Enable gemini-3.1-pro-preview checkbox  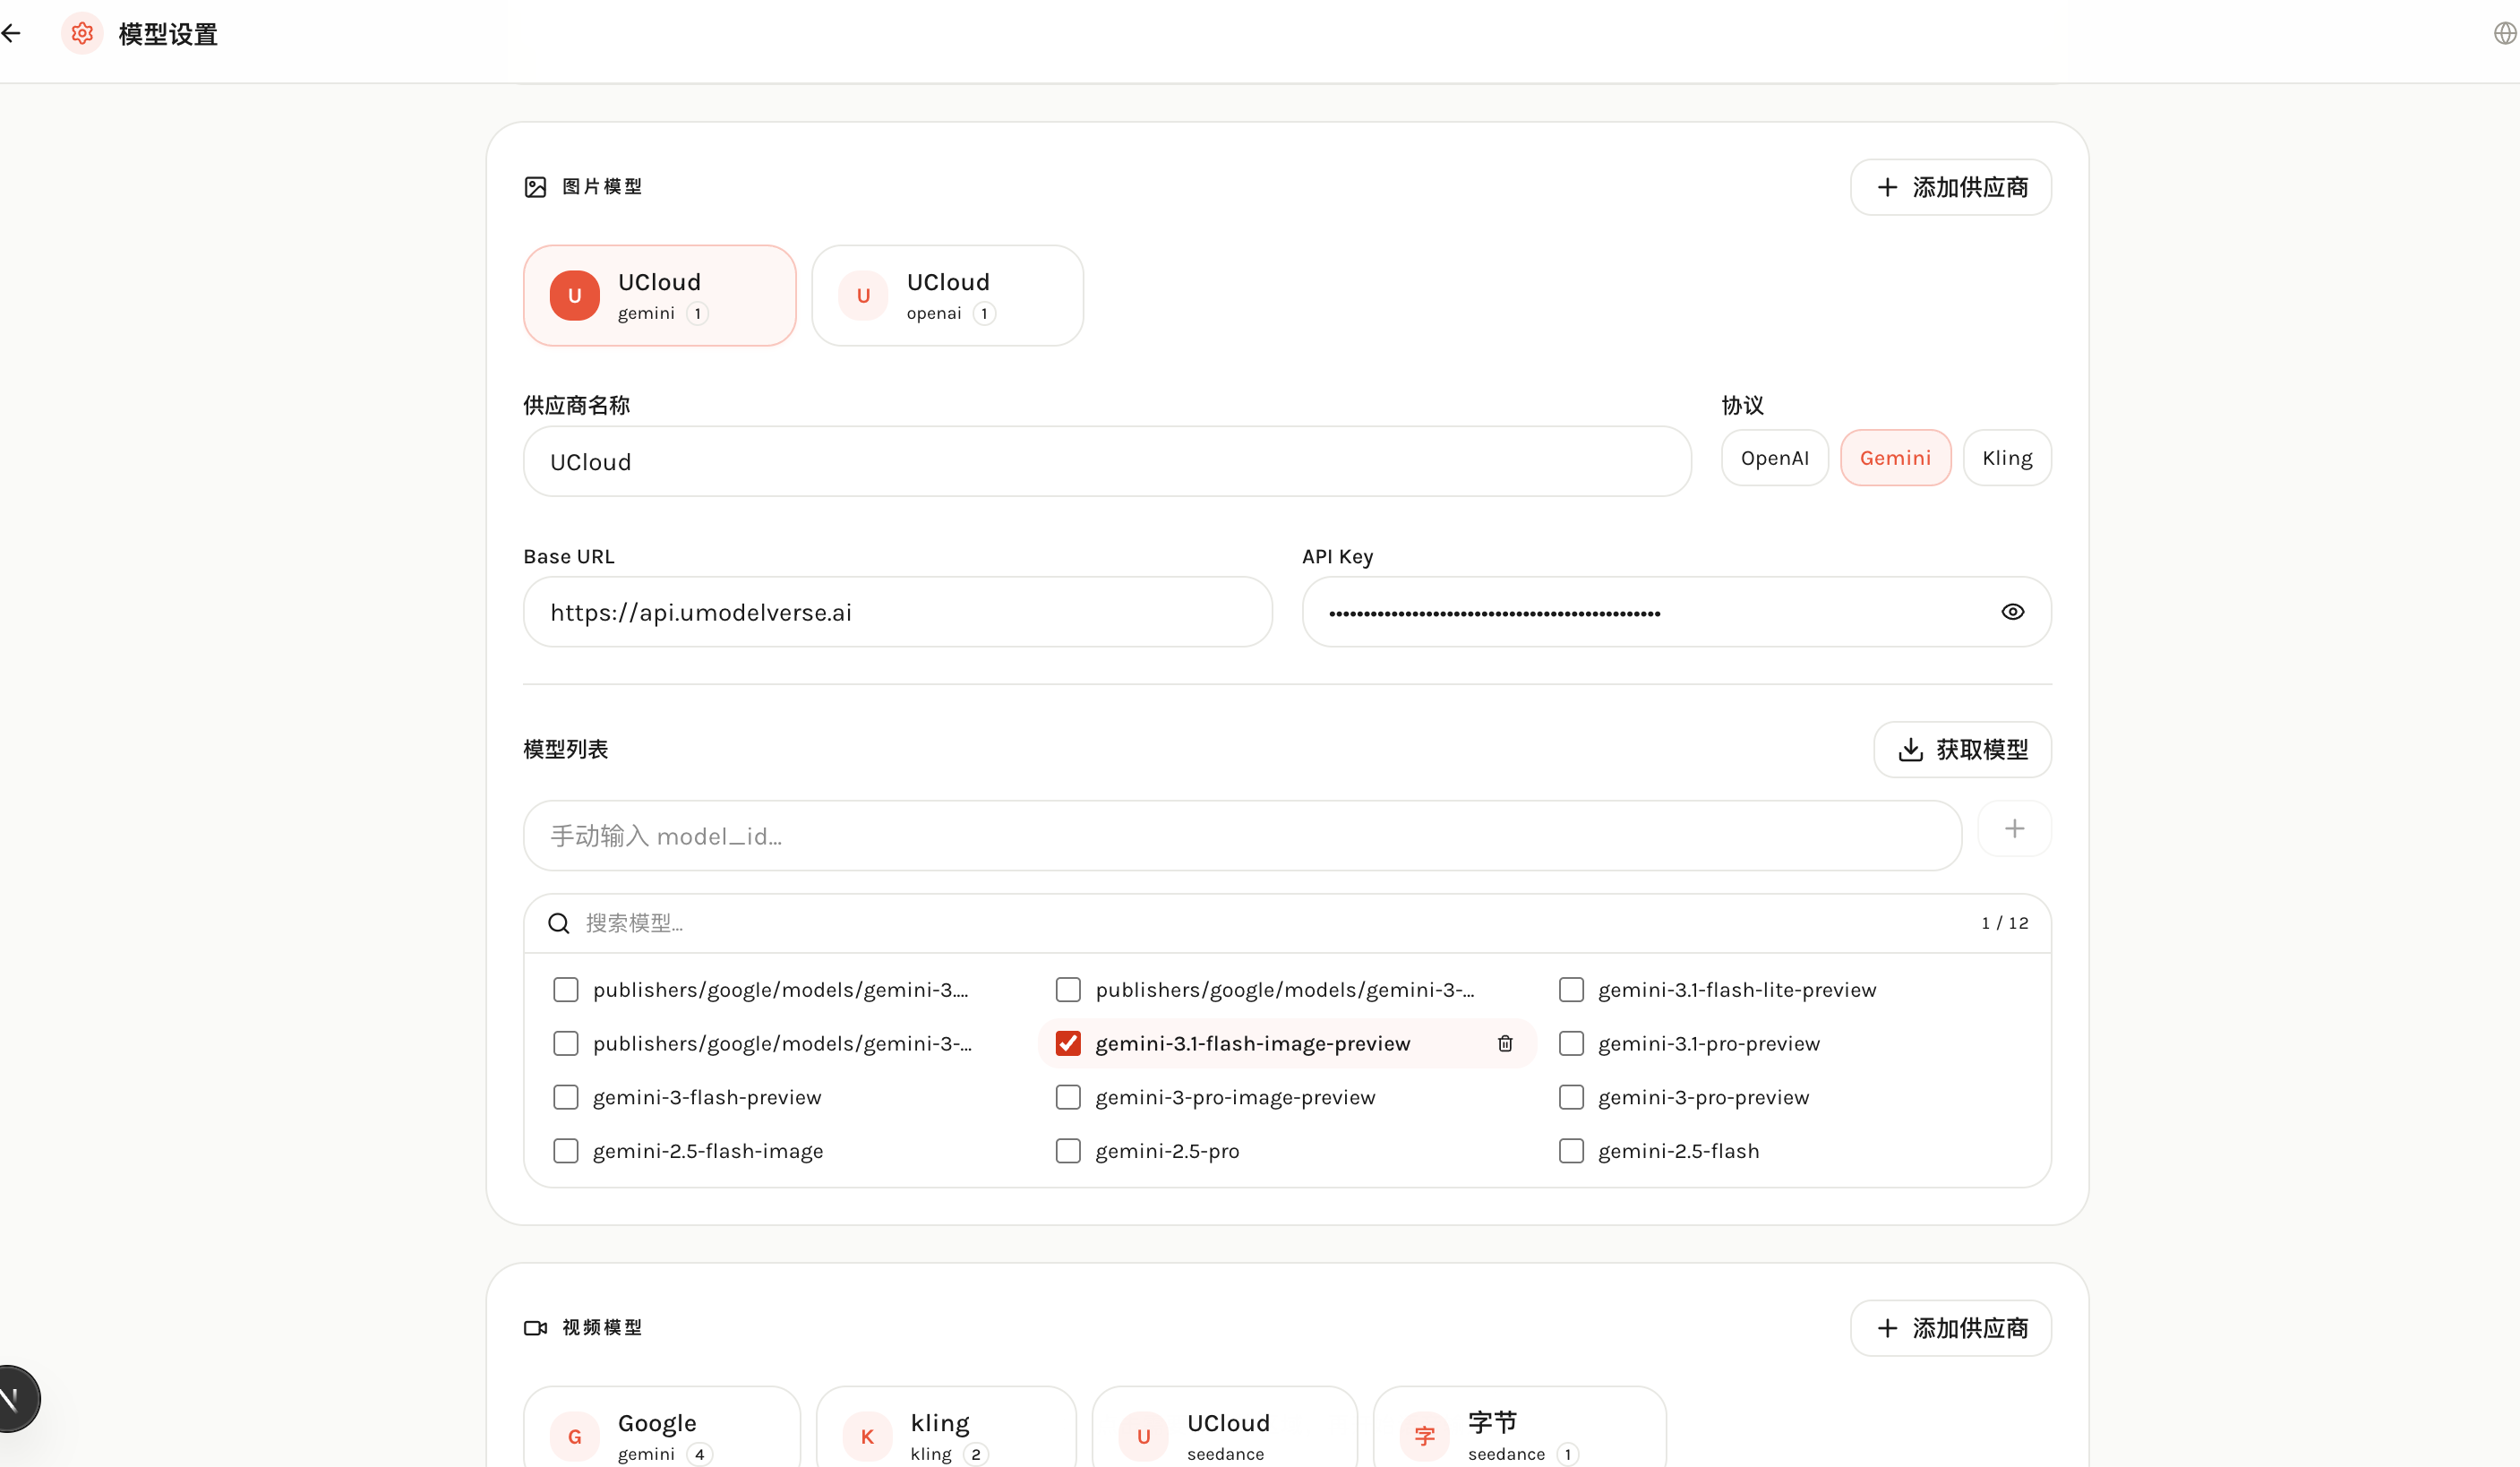(x=1571, y=1043)
